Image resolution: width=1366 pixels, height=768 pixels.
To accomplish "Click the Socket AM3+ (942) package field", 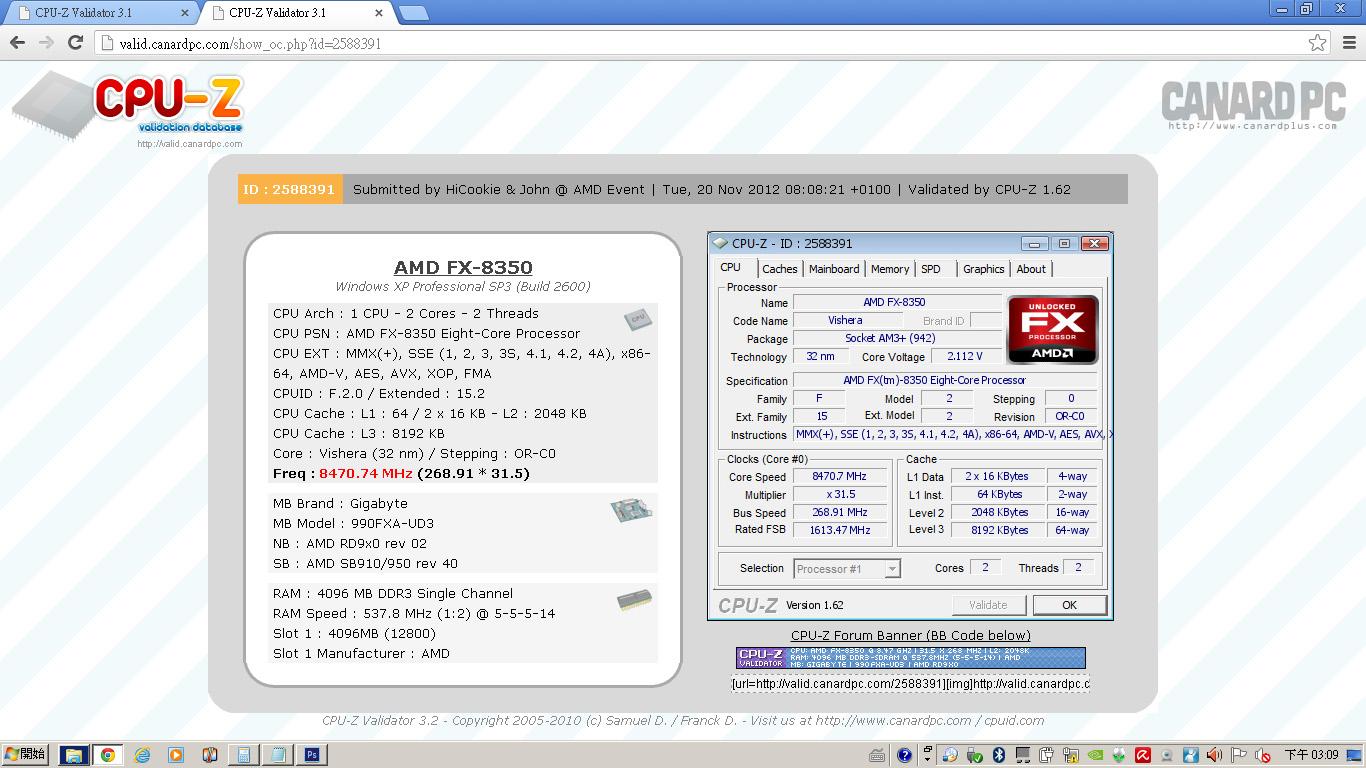I will point(897,339).
